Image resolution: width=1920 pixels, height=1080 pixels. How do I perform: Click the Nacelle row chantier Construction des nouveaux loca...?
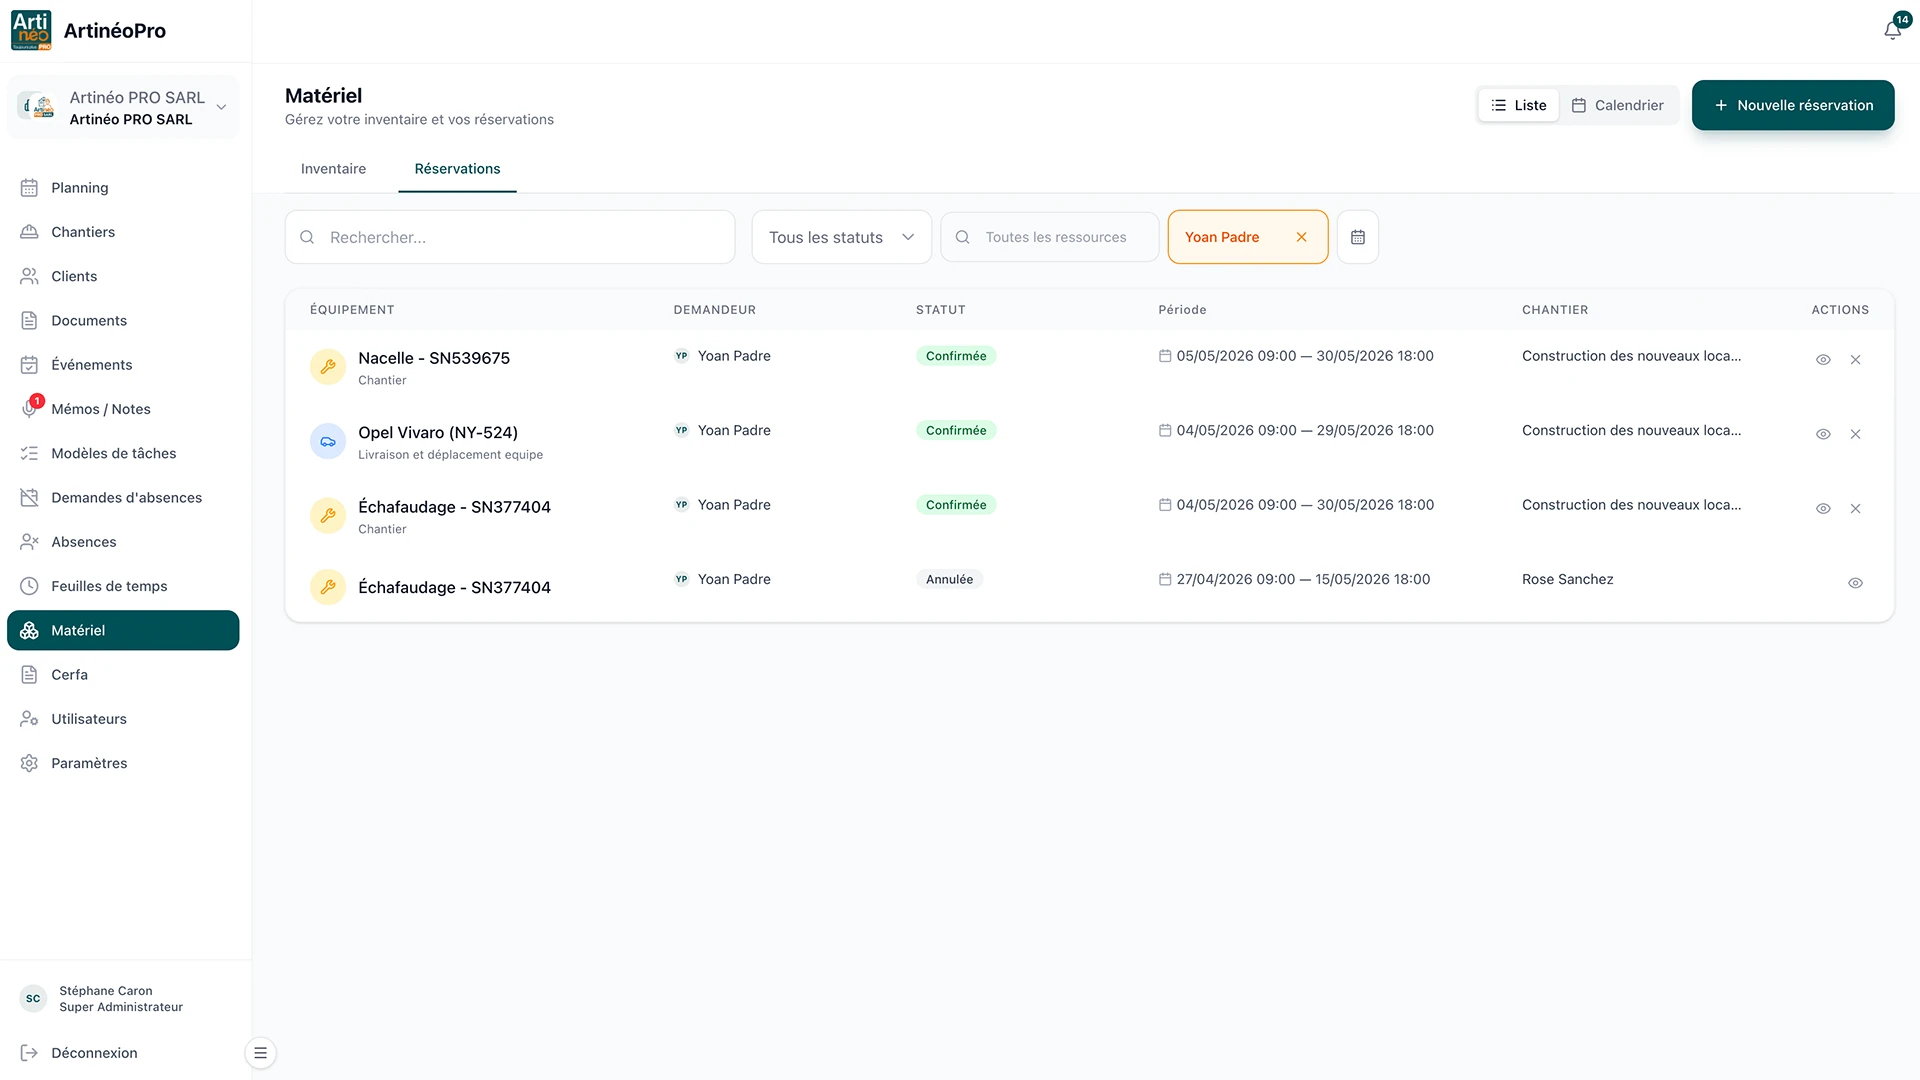1631,356
